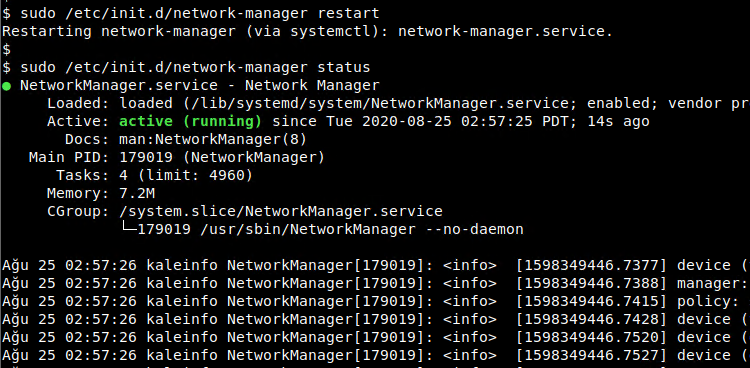Image resolution: width=750 pixels, height=368 pixels.
Task: Click the CGroup path /system.slice/NetworkManager.service
Action: 281,211
